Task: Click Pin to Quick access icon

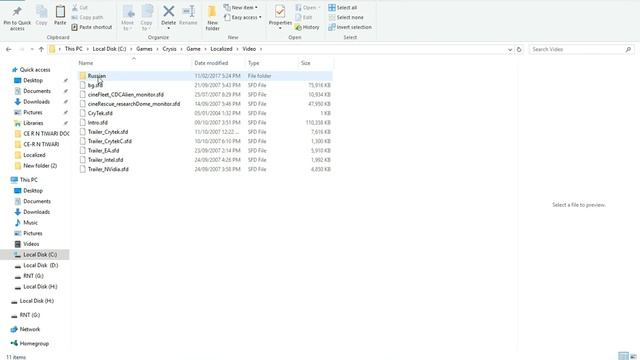Action: point(17,12)
